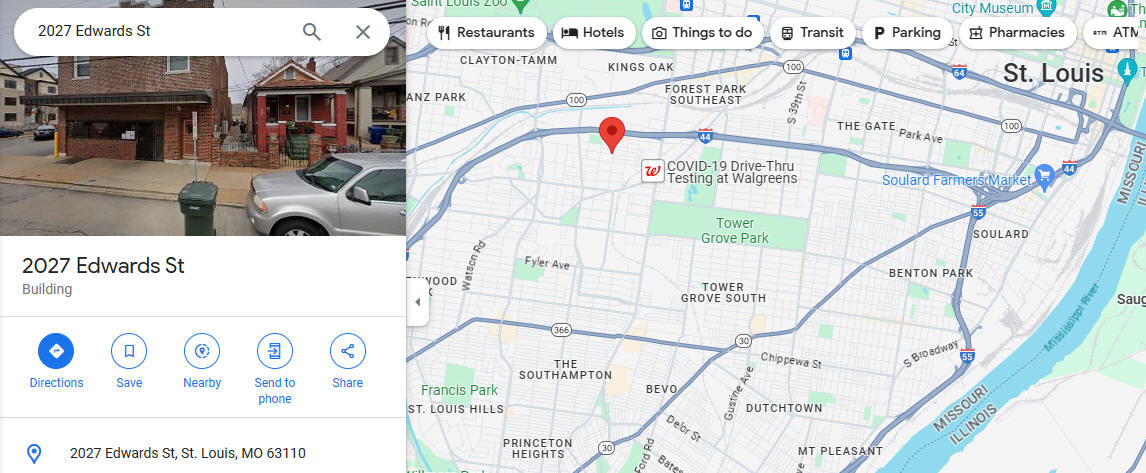Select the Pharmacies filter chip
The width and height of the screenshot is (1146, 473).
point(1017,33)
